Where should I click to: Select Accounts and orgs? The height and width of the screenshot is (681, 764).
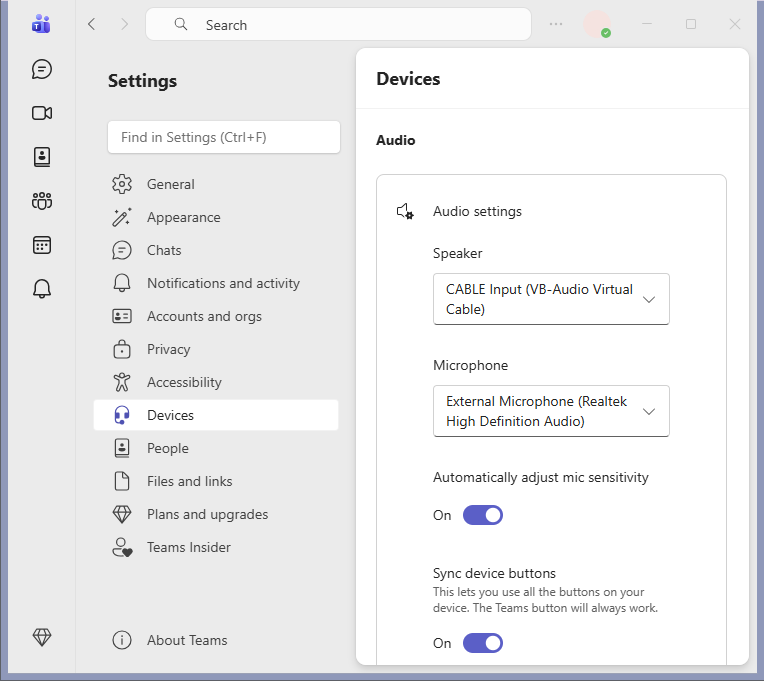point(216,316)
